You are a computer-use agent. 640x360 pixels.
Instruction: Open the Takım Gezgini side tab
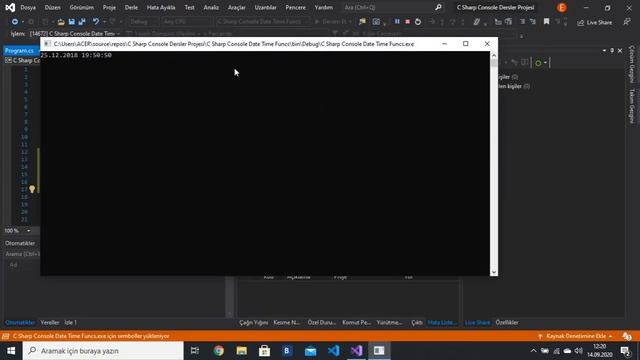tap(632, 106)
